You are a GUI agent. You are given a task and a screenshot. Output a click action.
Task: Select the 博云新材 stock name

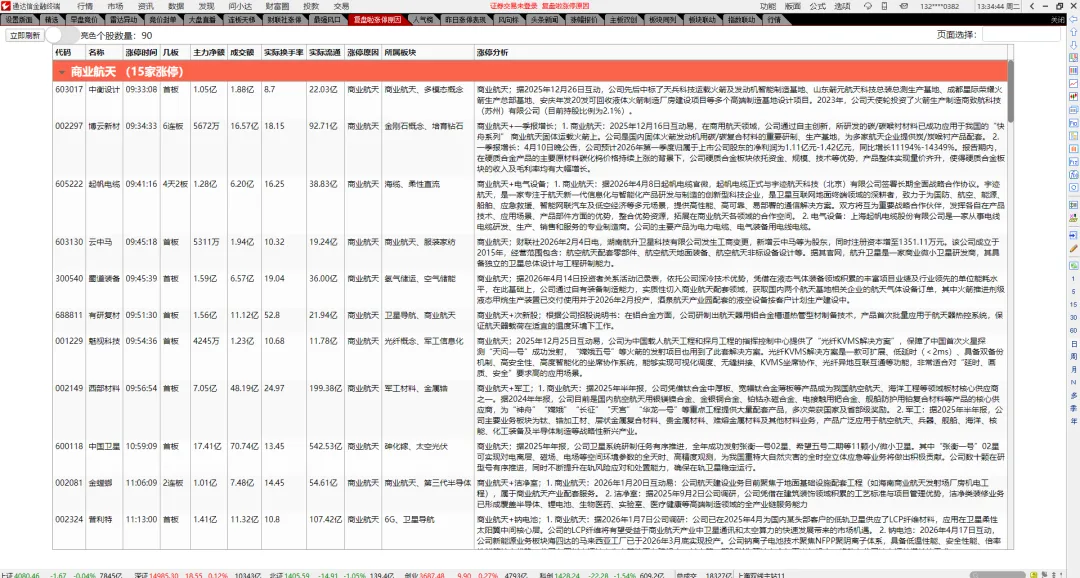pos(104,126)
